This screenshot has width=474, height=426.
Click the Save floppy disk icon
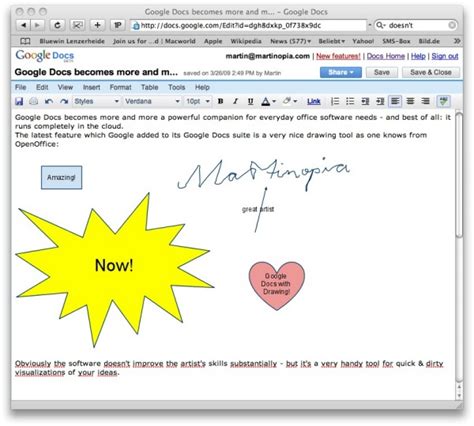tap(19, 101)
